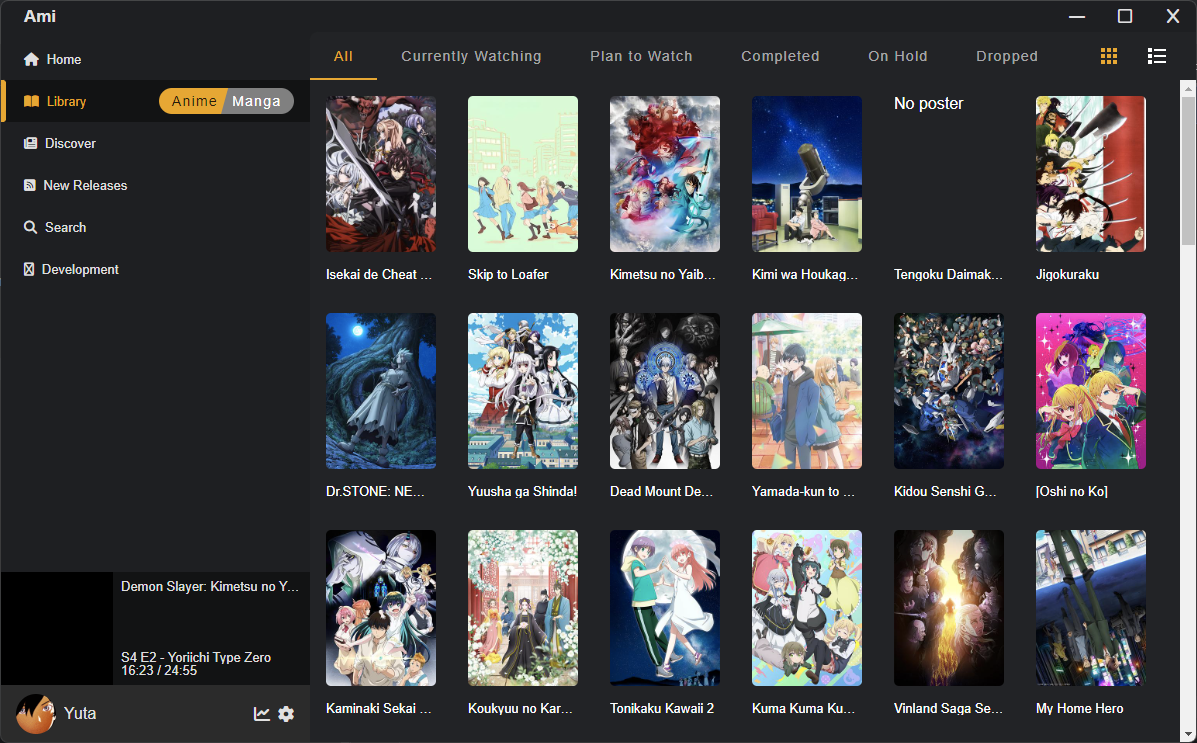Open Skip to Loafer poster
This screenshot has width=1197, height=743.
coord(523,174)
